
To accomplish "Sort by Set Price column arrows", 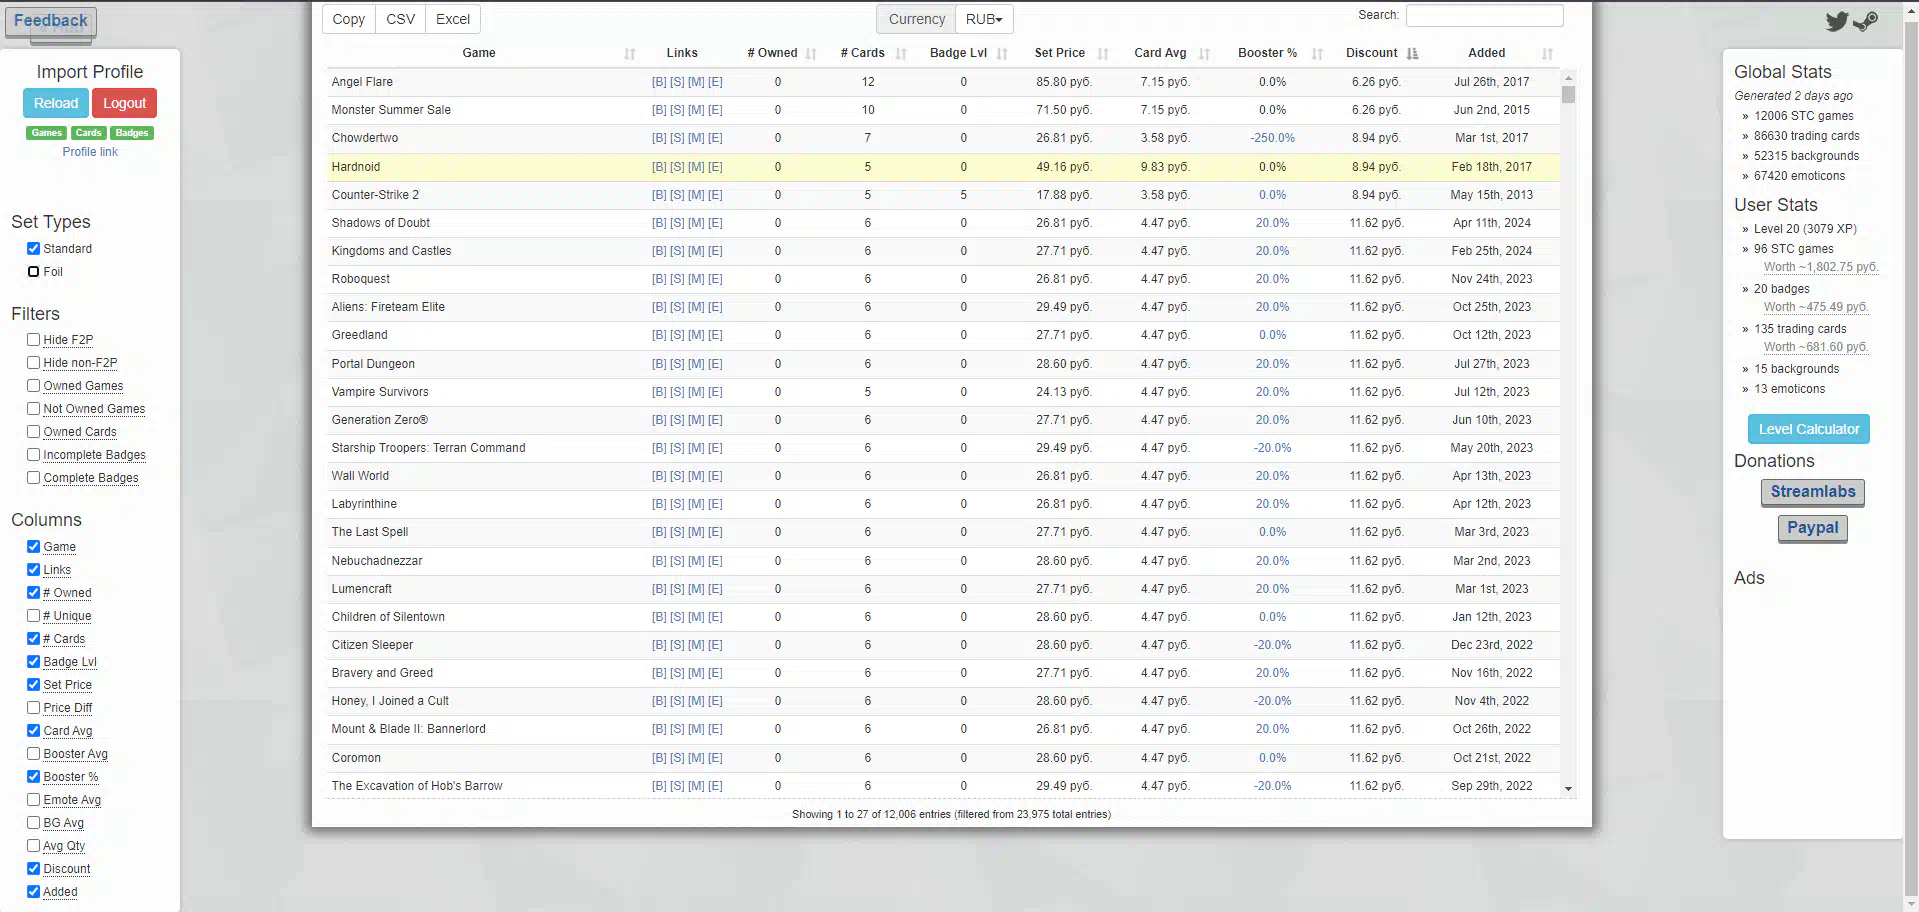I will tap(1103, 54).
